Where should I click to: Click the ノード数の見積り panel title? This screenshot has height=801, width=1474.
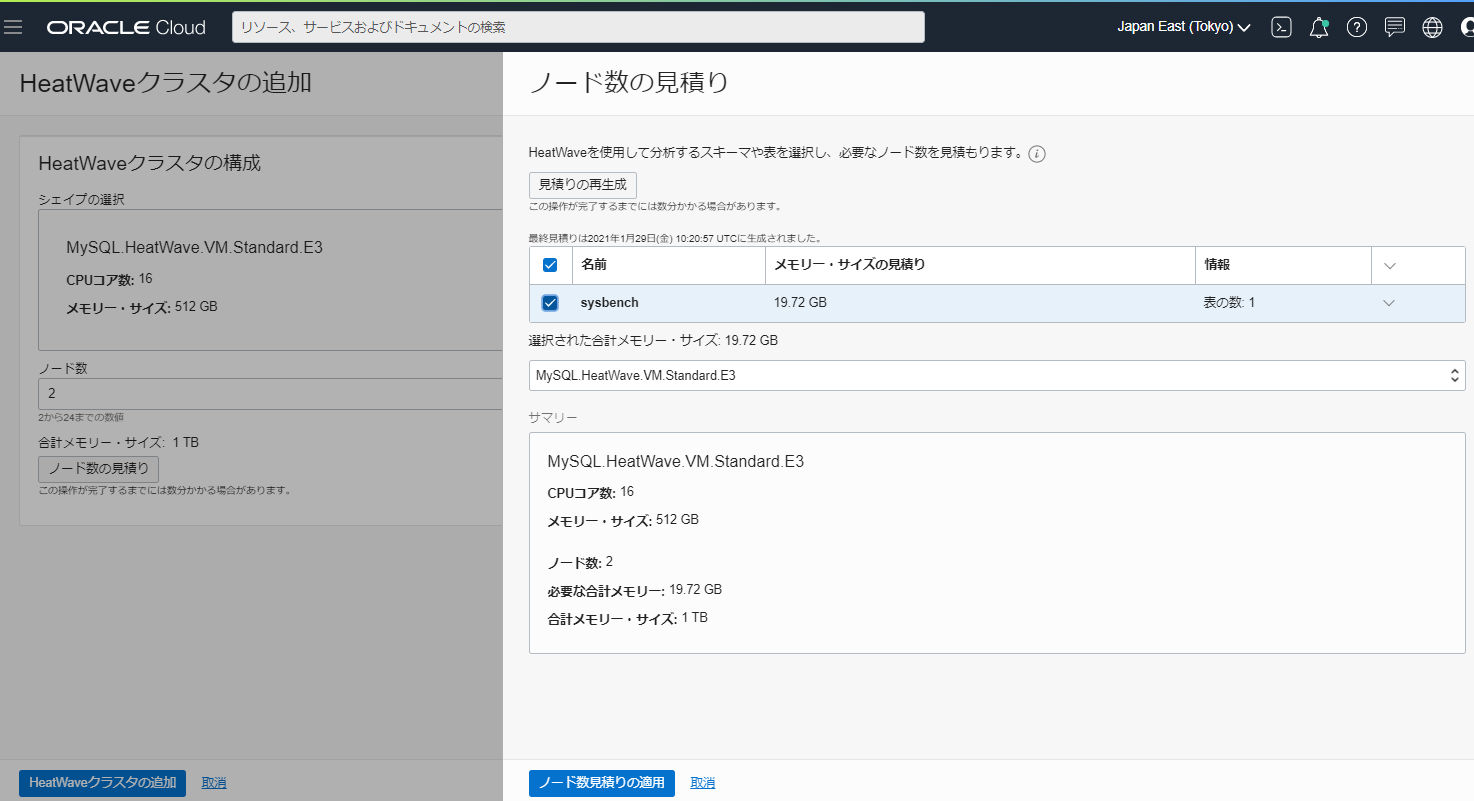(629, 82)
